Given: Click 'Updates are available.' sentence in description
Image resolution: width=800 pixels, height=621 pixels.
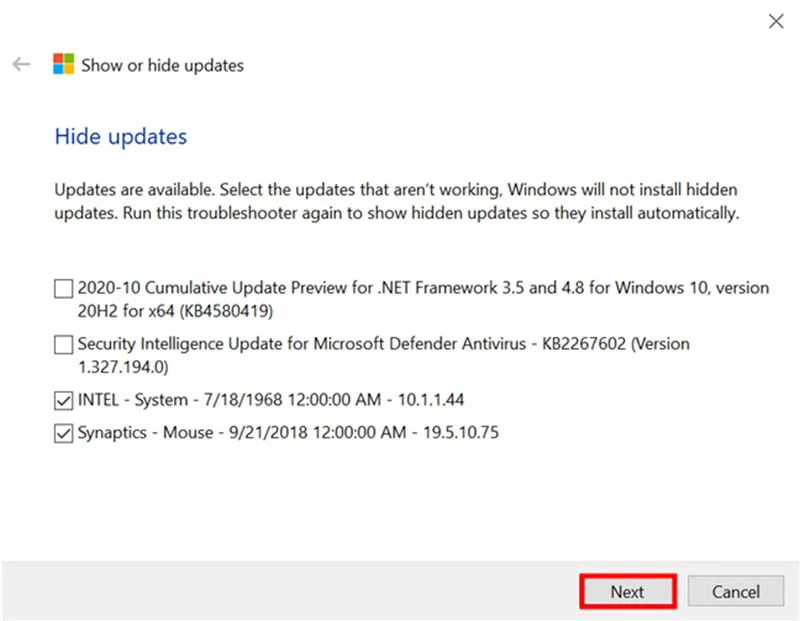Looking at the screenshot, I should click(134, 190).
